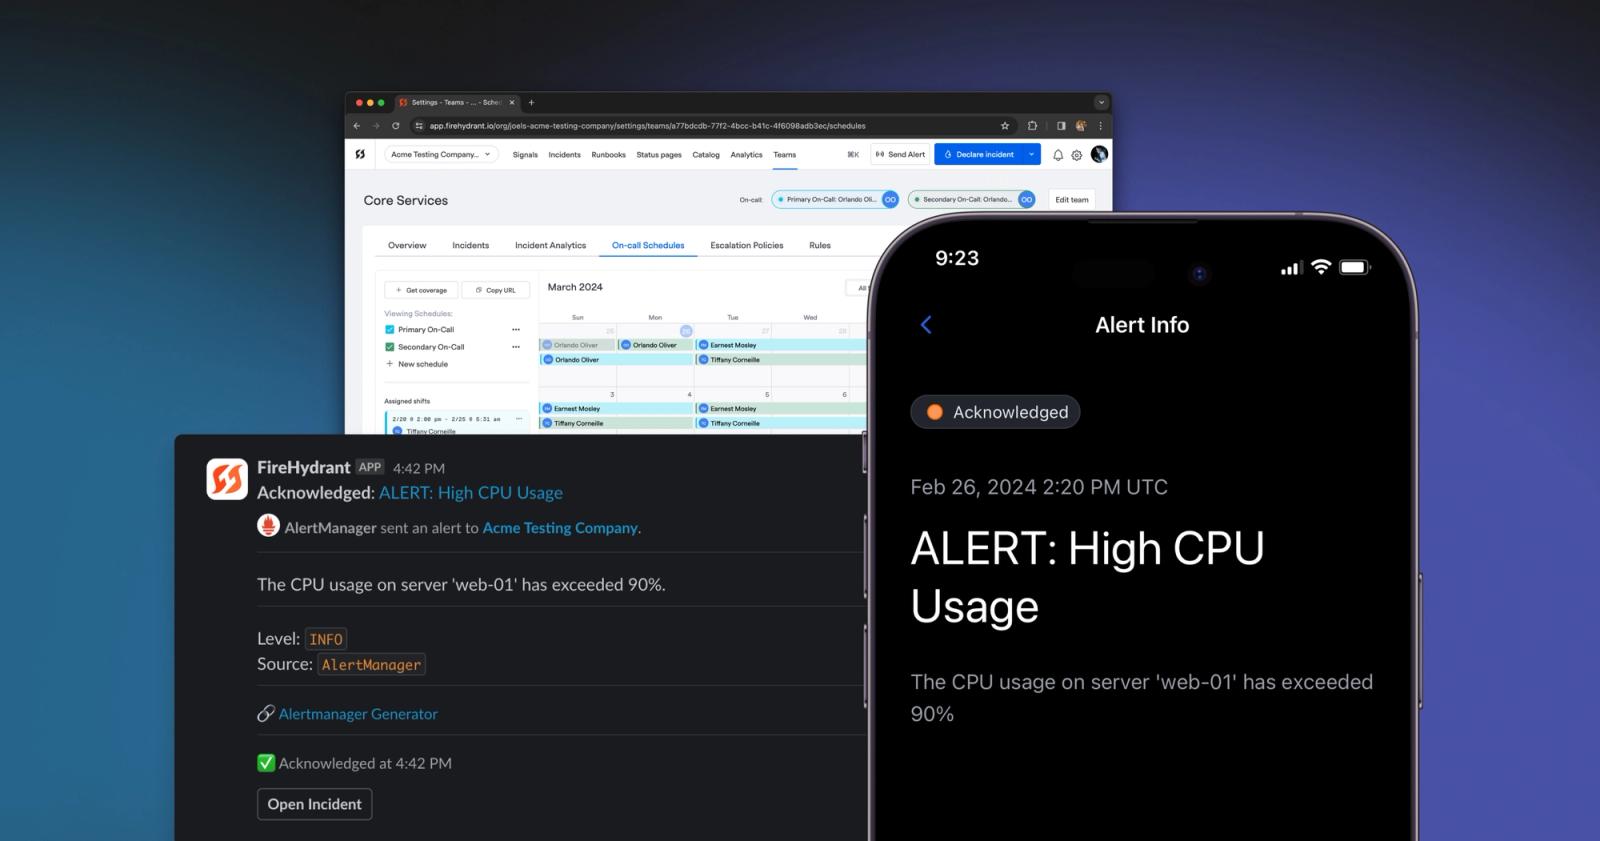
Task: Open the Runbooks menu item
Action: (x=608, y=155)
